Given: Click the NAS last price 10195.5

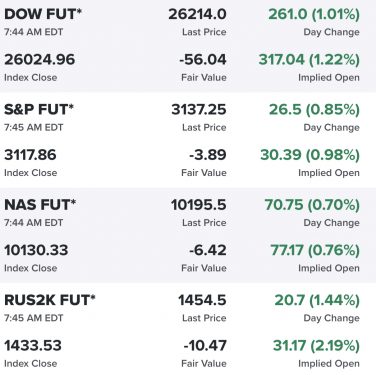Looking at the screenshot, I should [x=199, y=205].
